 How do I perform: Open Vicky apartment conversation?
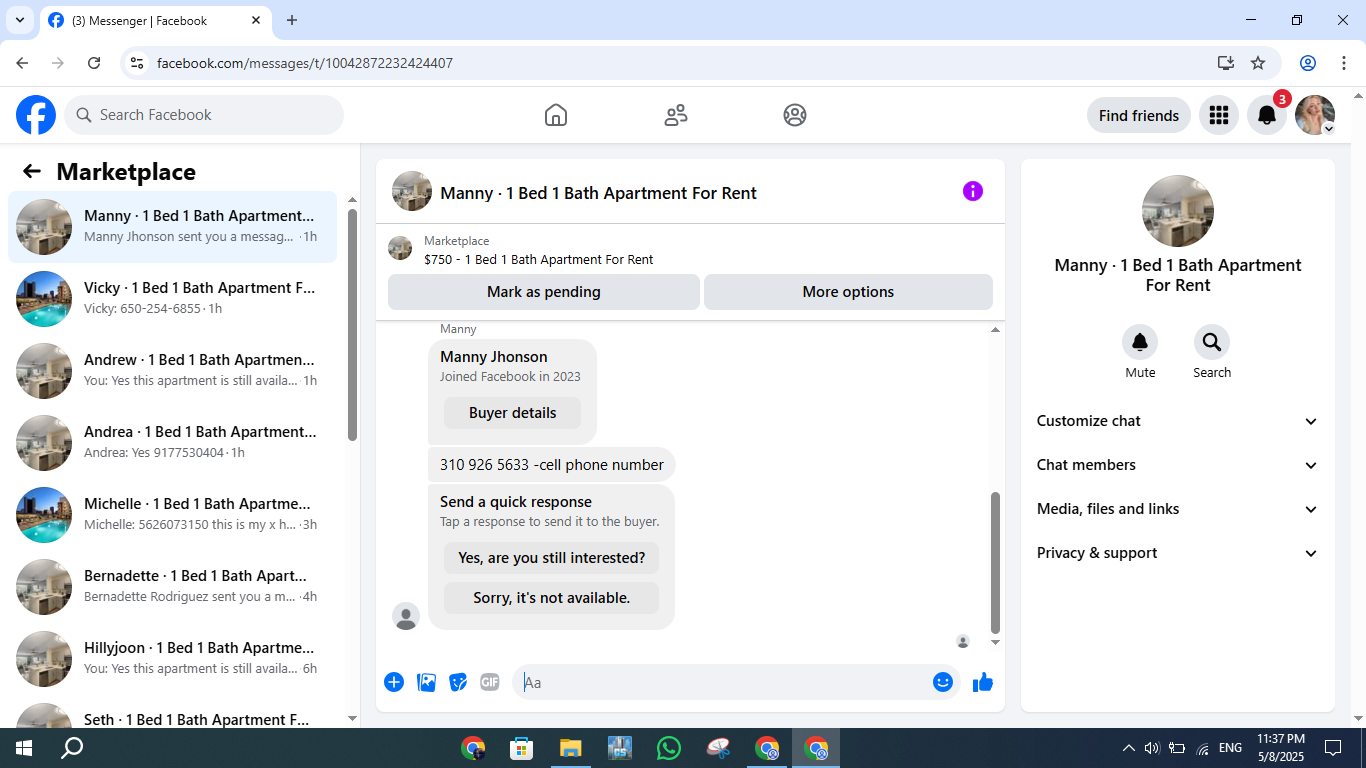tap(173, 299)
